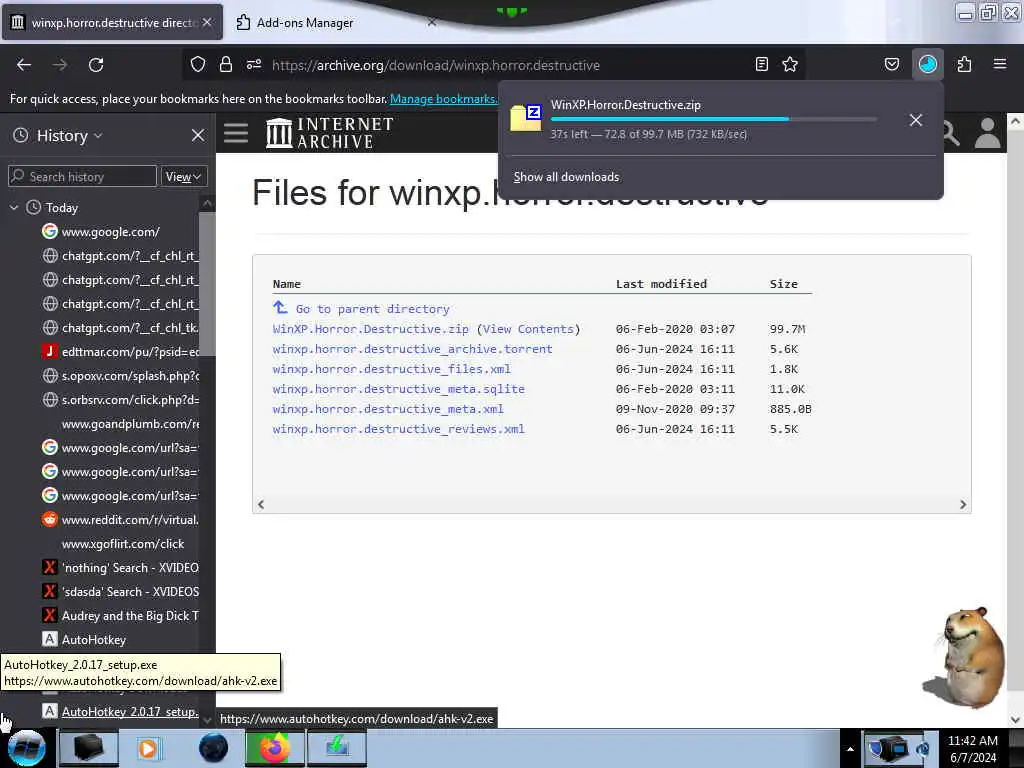Click the Size column header
This screenshot has width=1024, height=768.
click(784, 284)
